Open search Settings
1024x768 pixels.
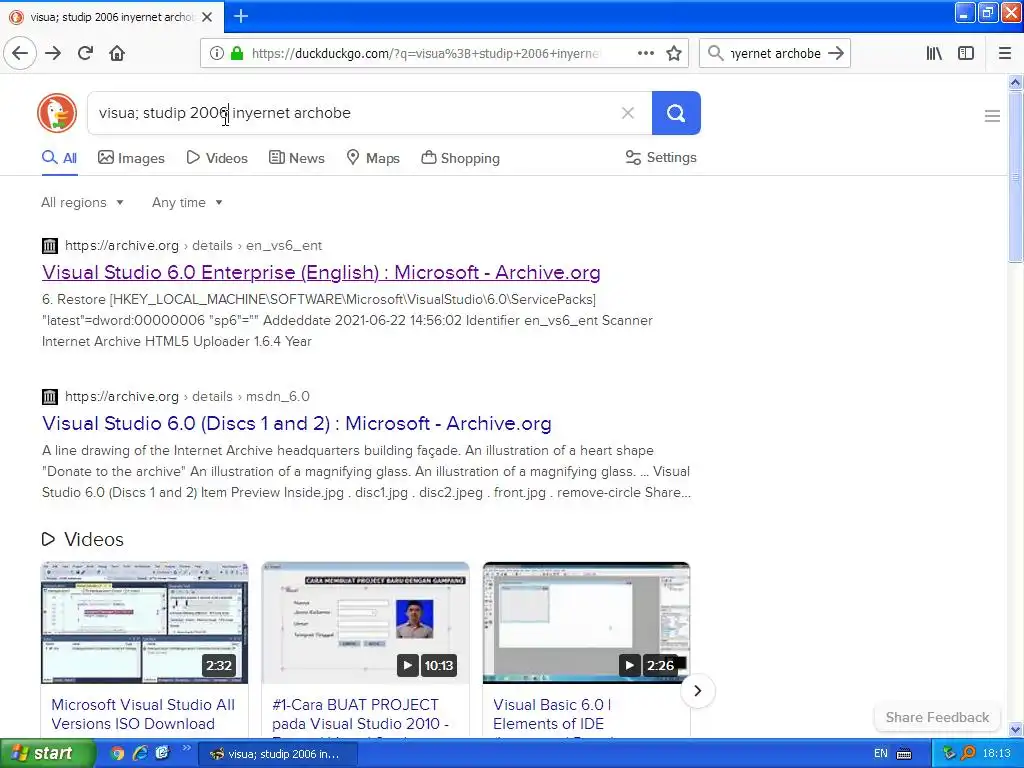click(661, 157)
